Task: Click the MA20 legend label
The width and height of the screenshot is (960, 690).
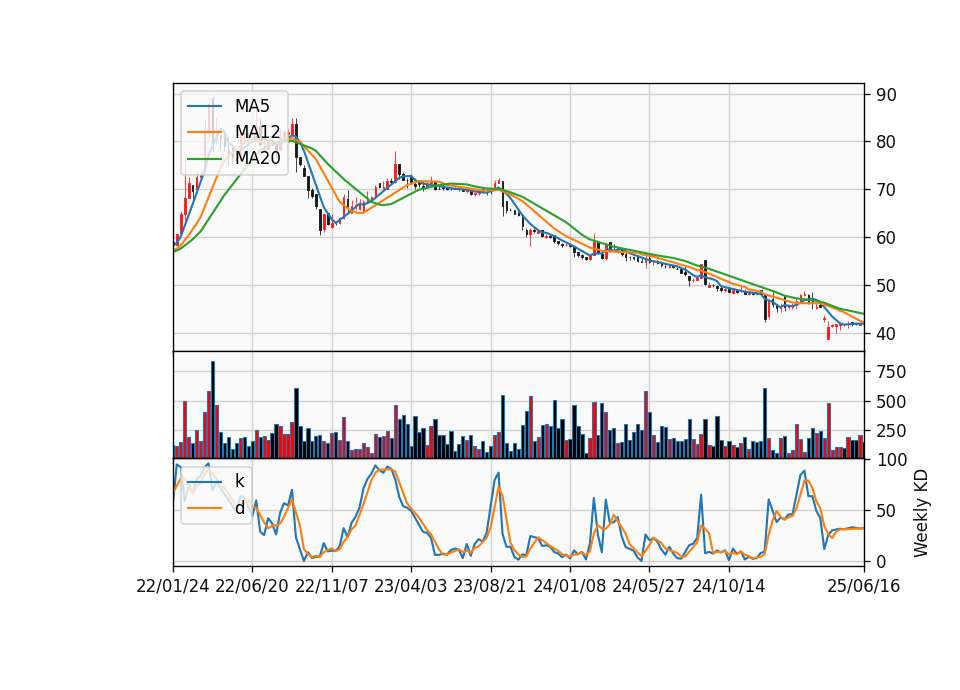Action: point(257,158)
